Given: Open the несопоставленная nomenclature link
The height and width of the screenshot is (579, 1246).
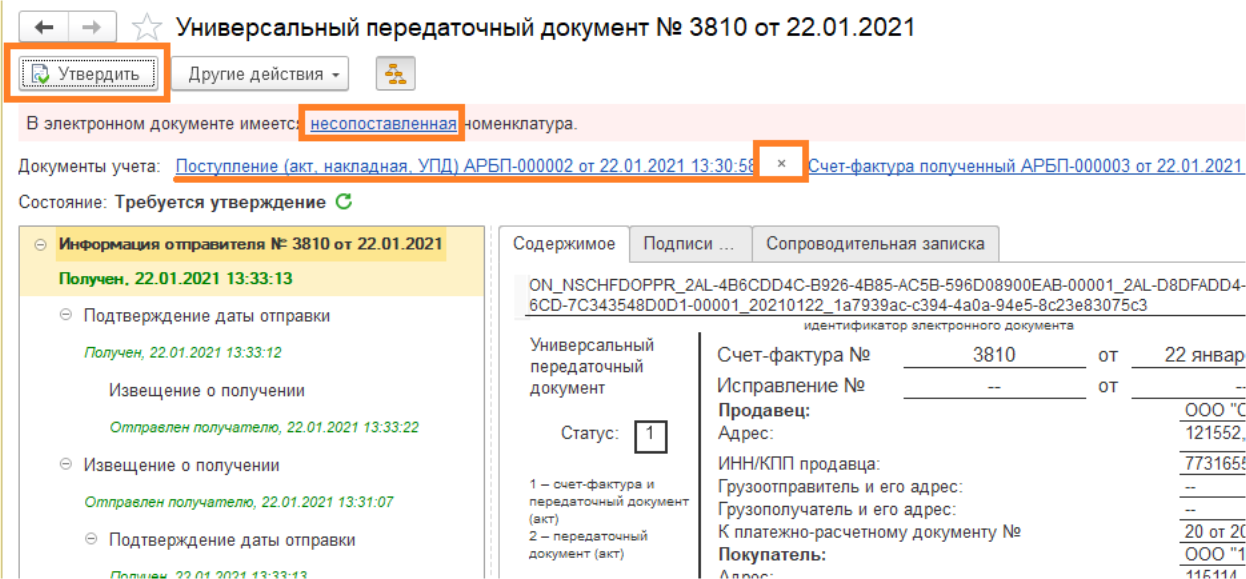Looking at the screenshot, I should click(383, 124).
